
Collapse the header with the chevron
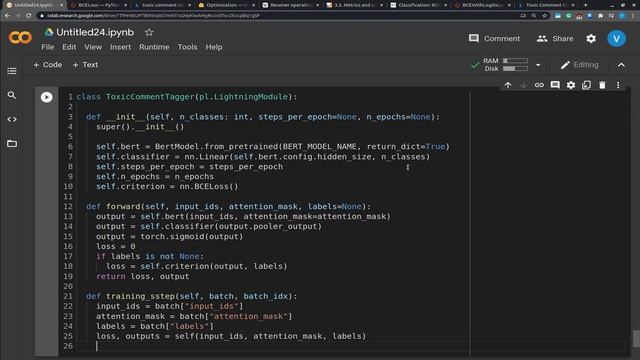[x=621, y=65]
